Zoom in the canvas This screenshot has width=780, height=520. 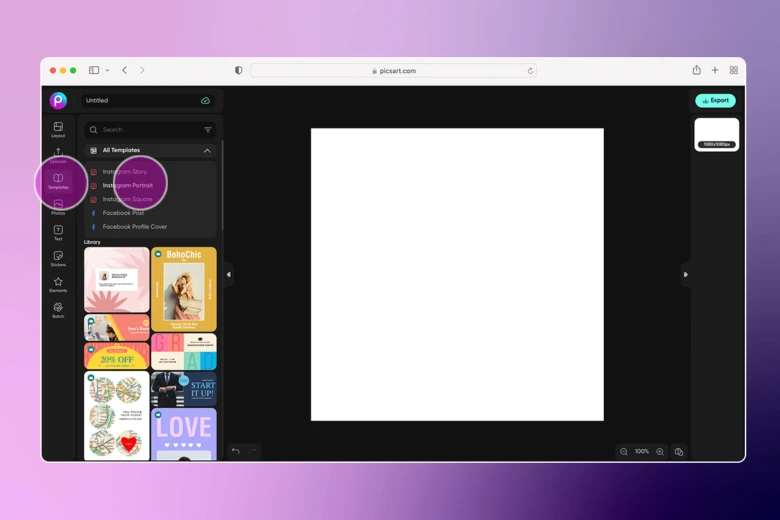(x=660, y=452)
